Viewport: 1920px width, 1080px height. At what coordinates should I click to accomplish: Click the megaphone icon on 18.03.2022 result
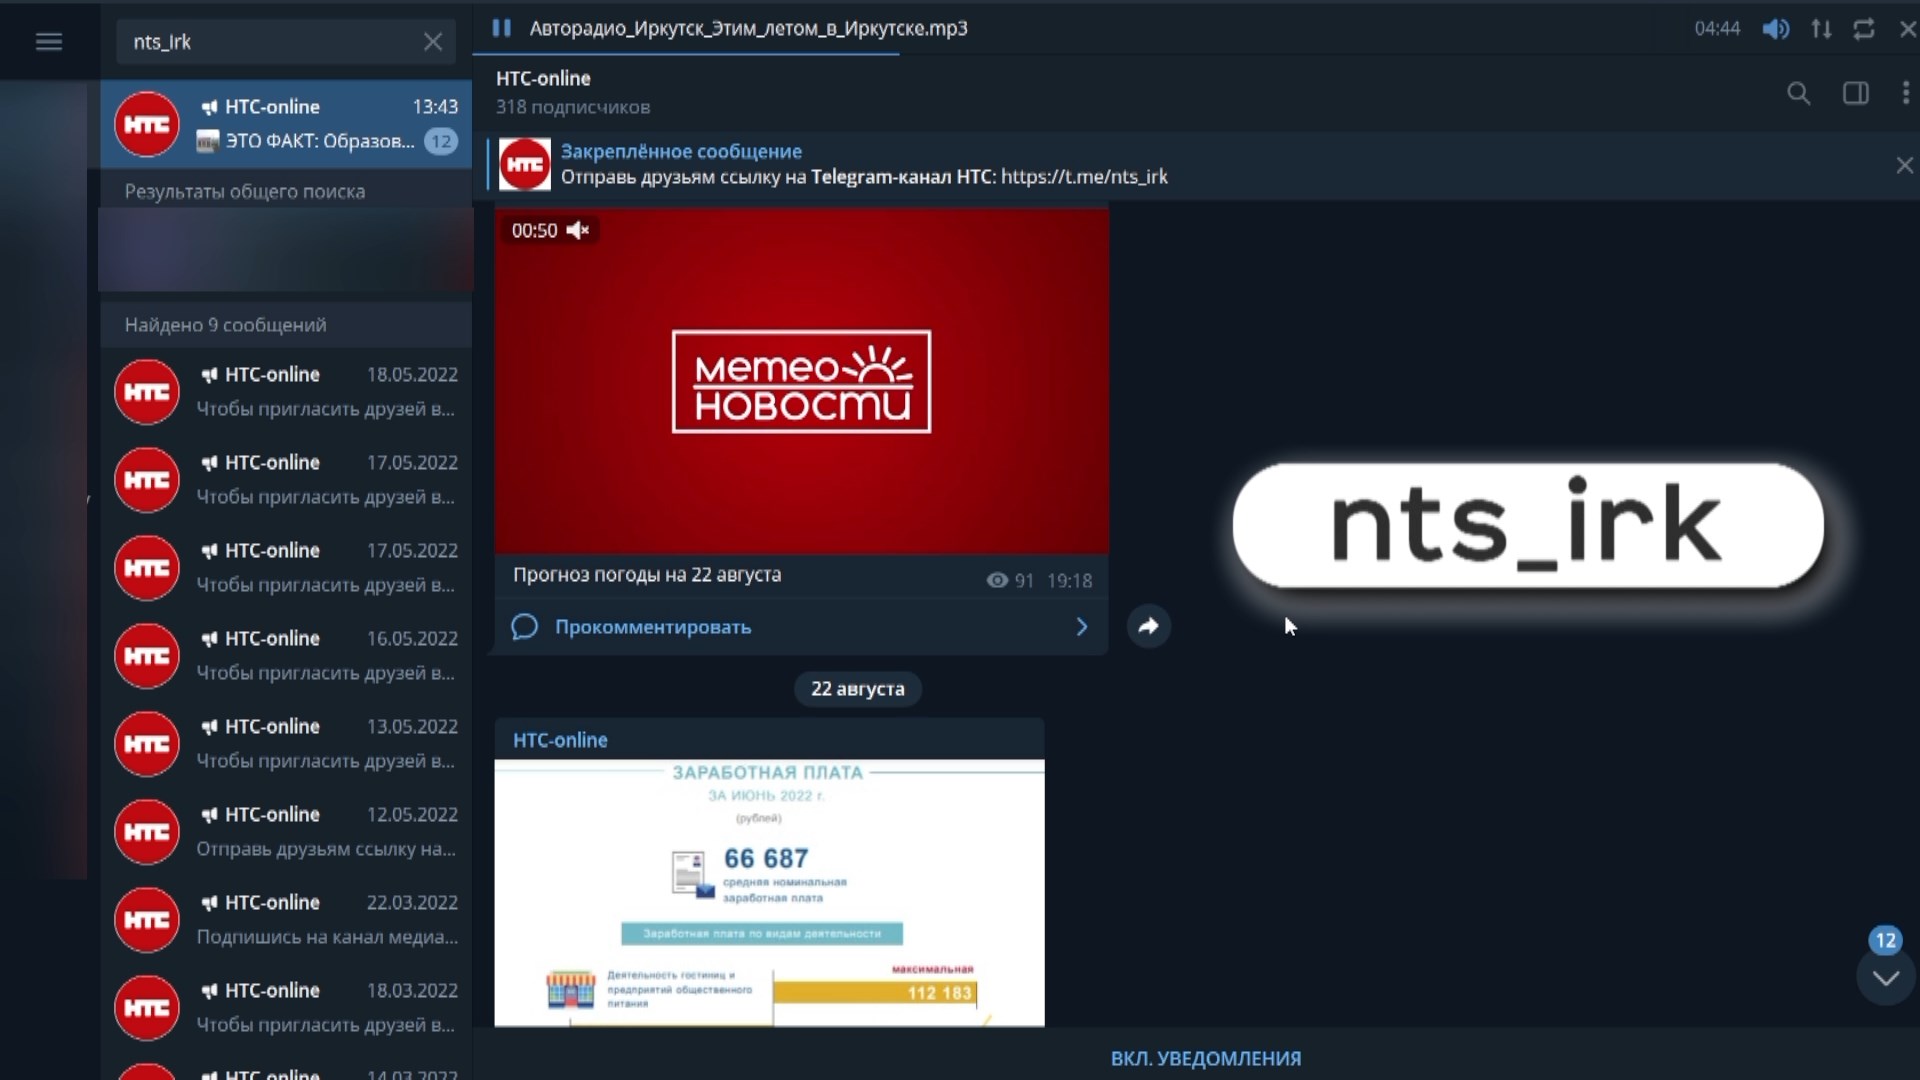[x=209, y=991]
